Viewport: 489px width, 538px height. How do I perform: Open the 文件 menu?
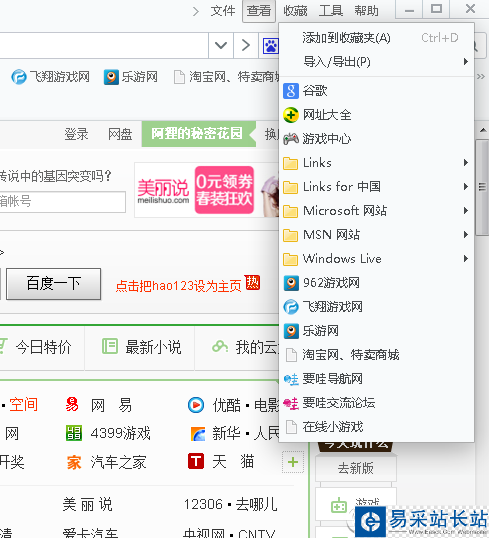pos(223,11)
